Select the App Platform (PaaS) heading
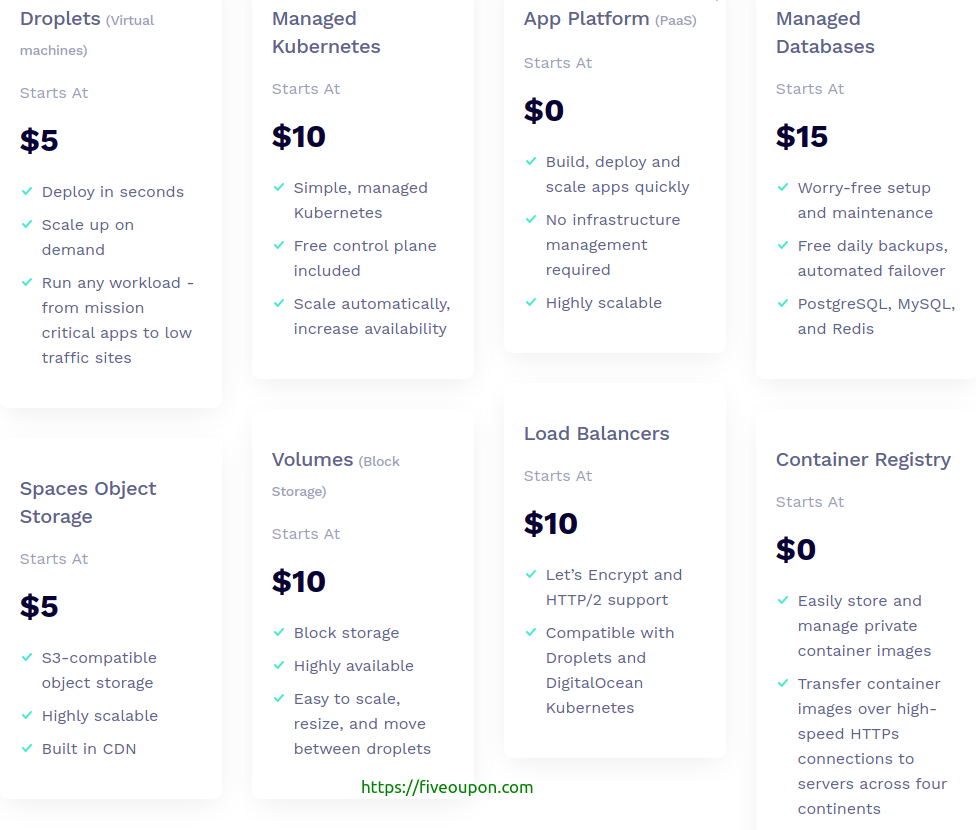The image size is (976, 830). coord(610,19)
